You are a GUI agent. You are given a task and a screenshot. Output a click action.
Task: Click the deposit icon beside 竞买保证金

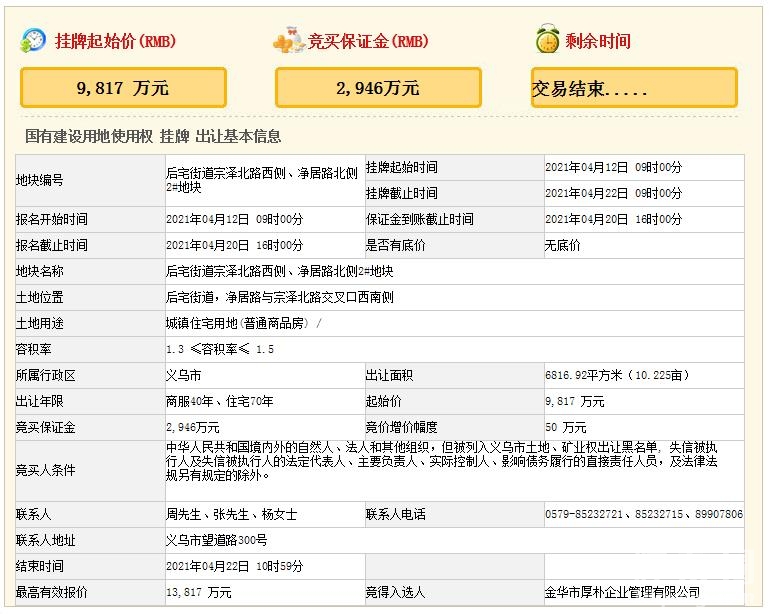click(x=288, y=41)
